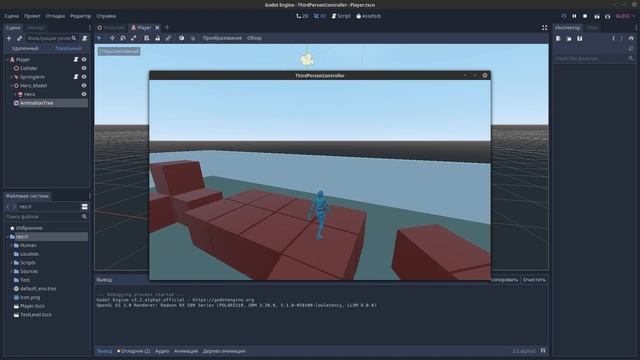The image size is (640, 360).
Task: Open script attached to SpringArm node
Action: (x=76, y=77)
